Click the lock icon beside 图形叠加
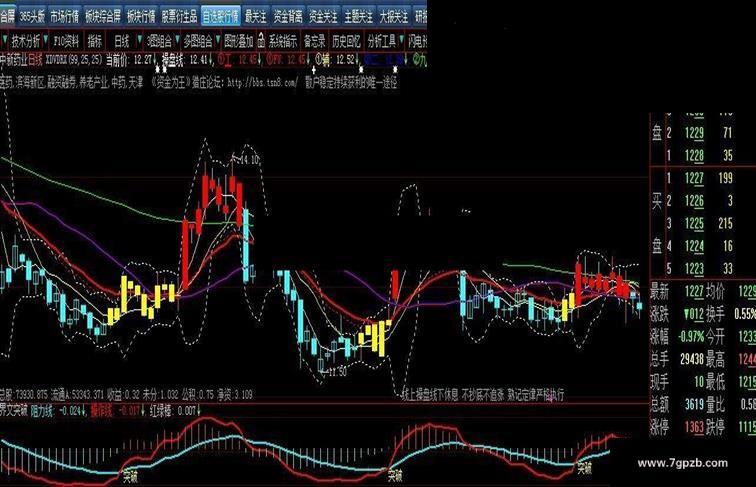Image resolution: width=756 pixels, height=487 pixels. pos(261,40)
